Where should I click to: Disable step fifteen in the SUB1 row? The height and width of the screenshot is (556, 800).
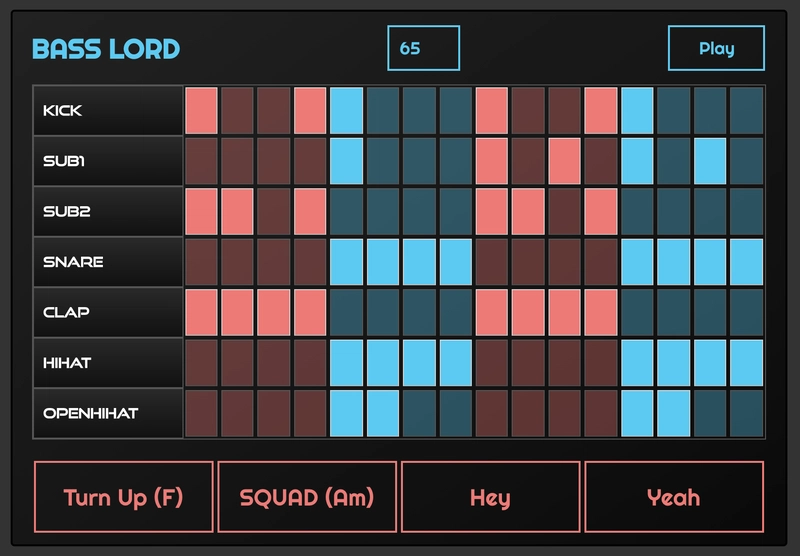click(x=710, y=161)
